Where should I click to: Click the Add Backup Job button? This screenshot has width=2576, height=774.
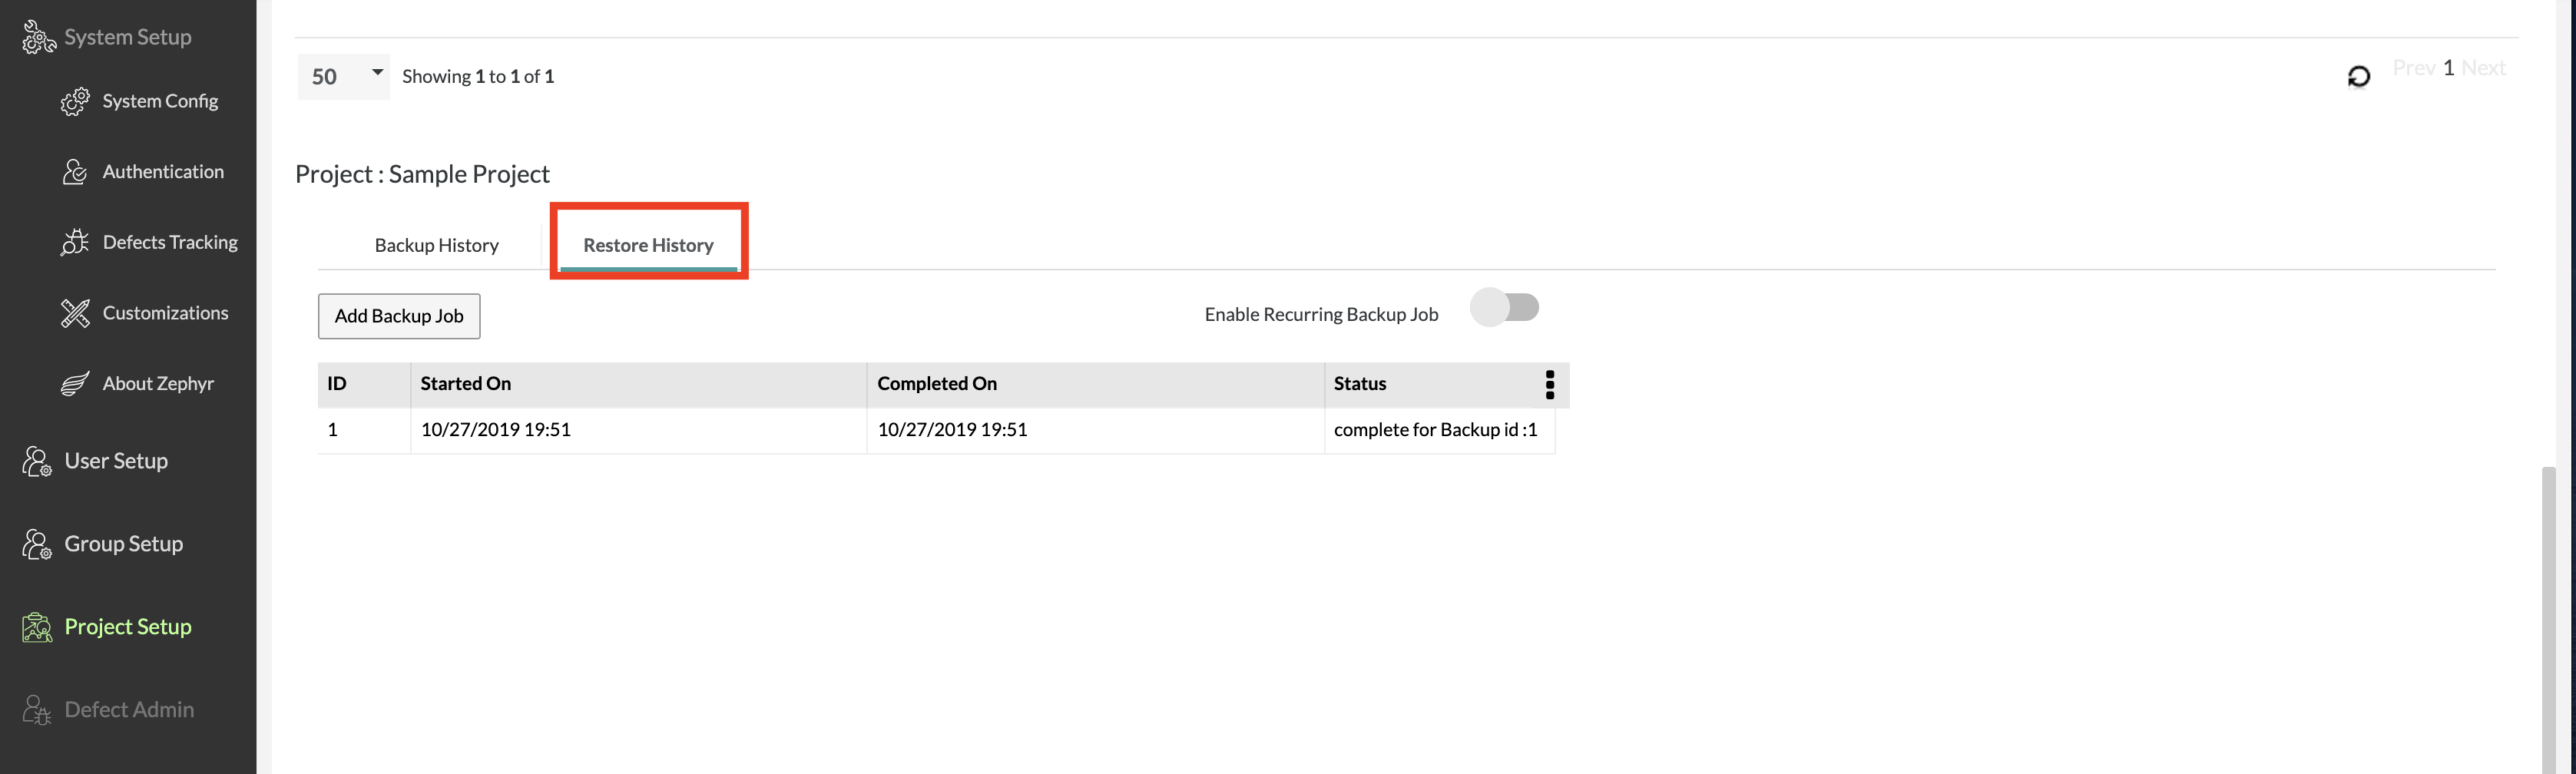399,316
